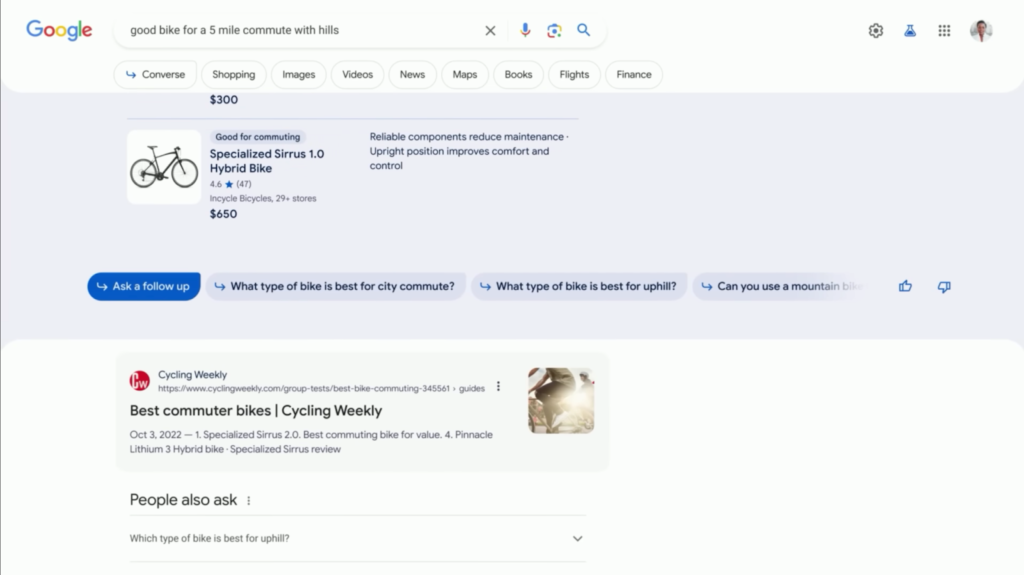Open Google Lens image search
The width and height of the screenshot is (1024, 575).
(x=554, y=30)
